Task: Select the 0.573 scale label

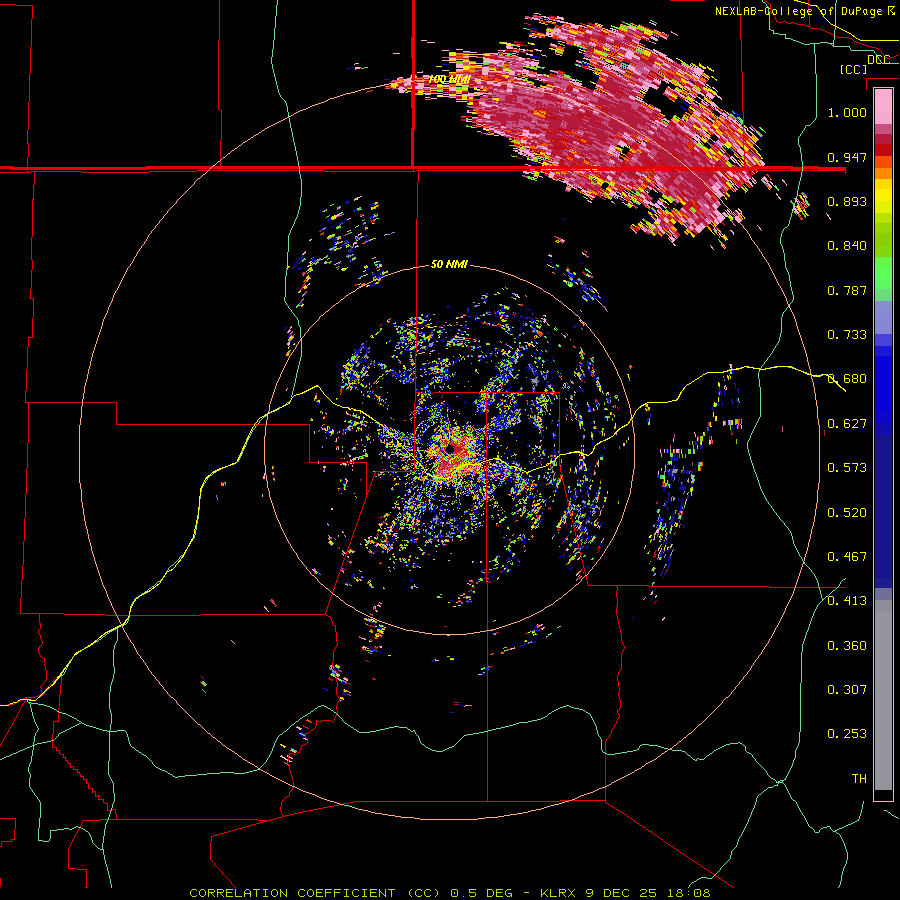Action: (x=847, y=468)
